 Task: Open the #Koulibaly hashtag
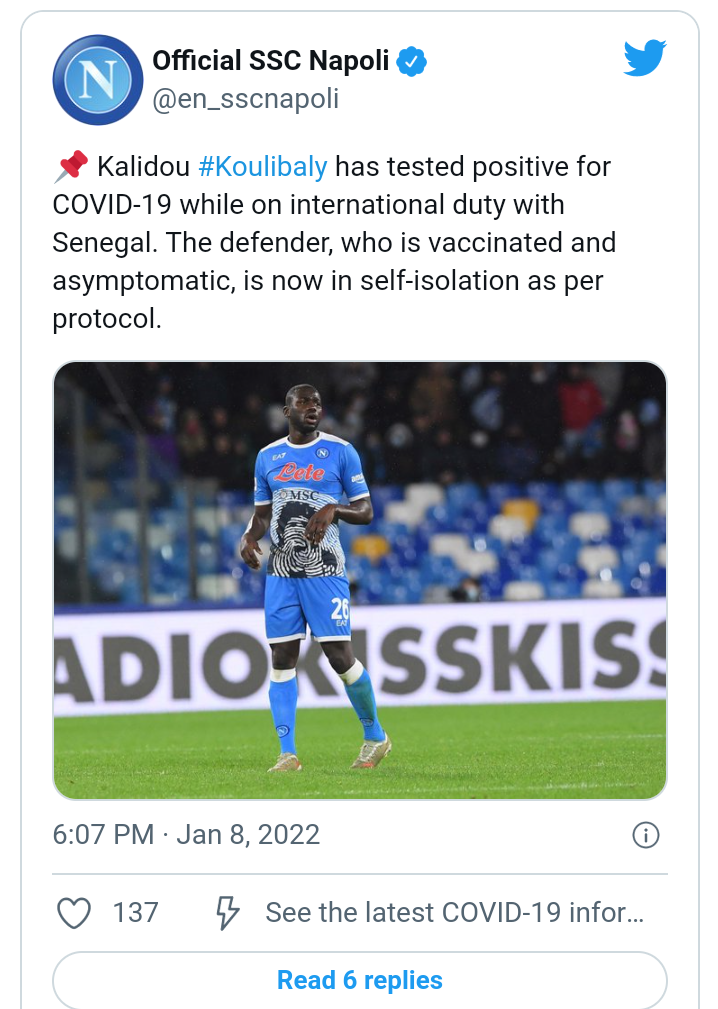[x=263, y=167]
